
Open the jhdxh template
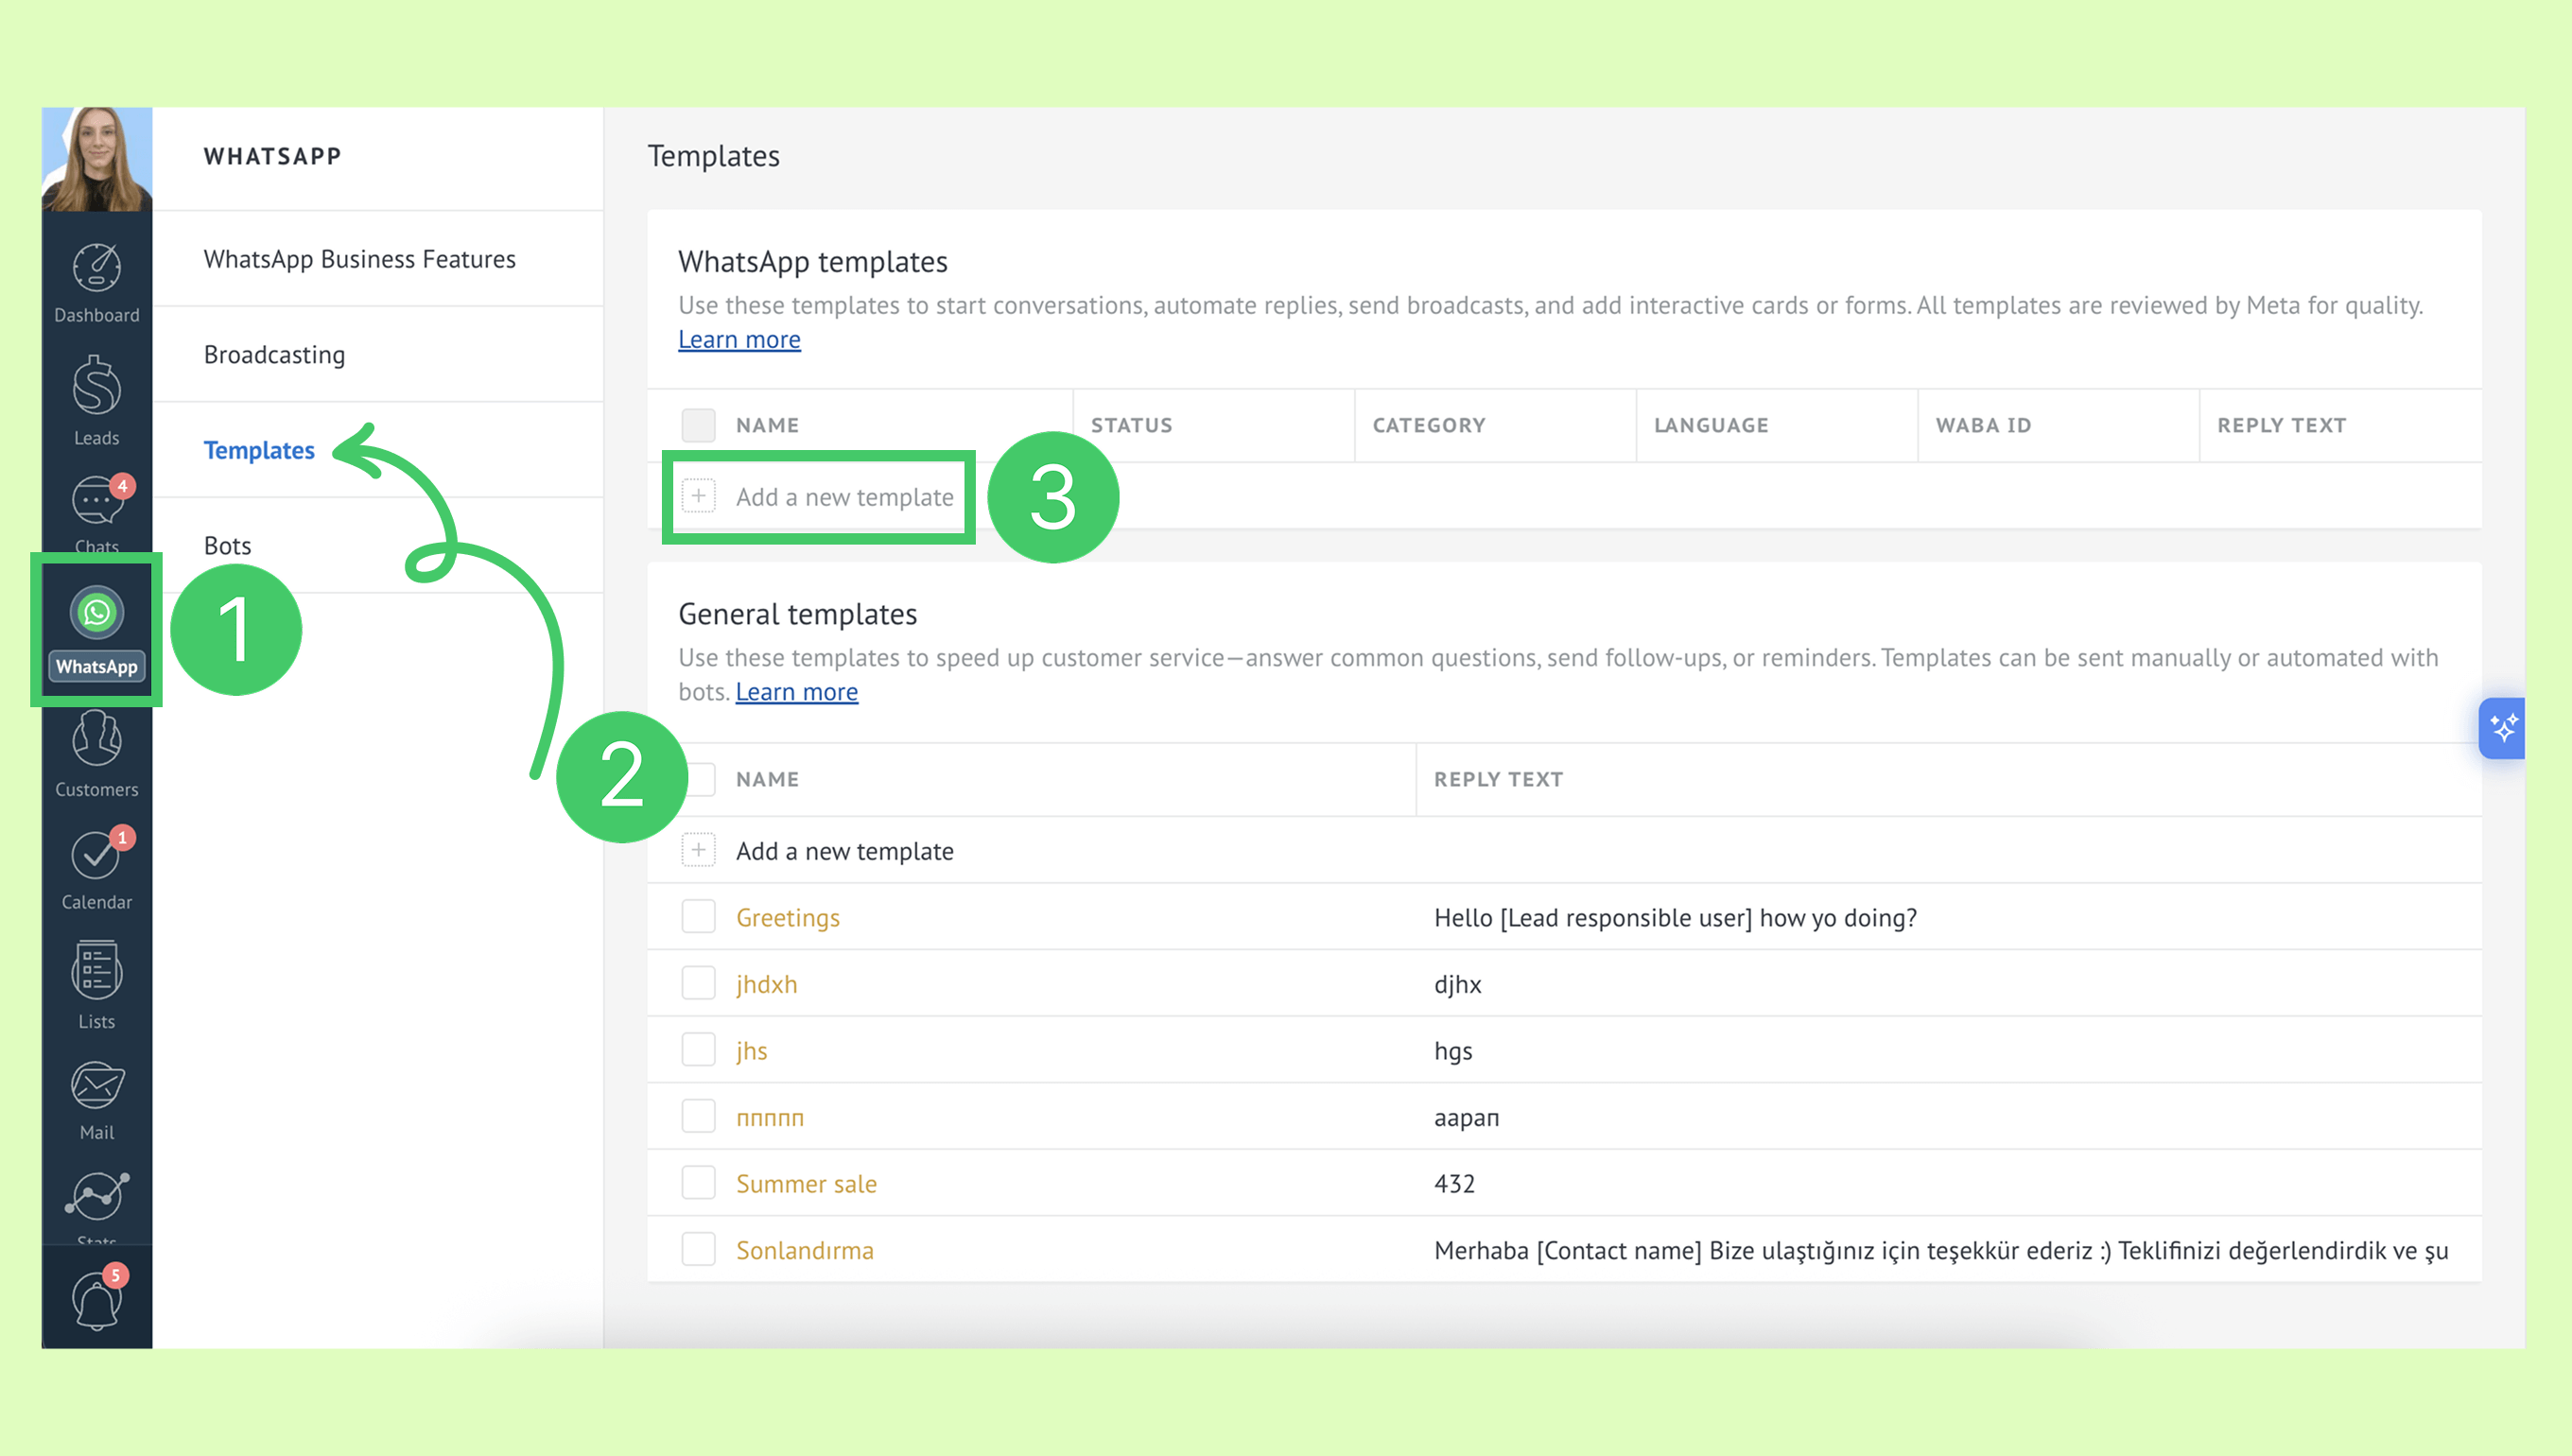[x=766, y=984]
